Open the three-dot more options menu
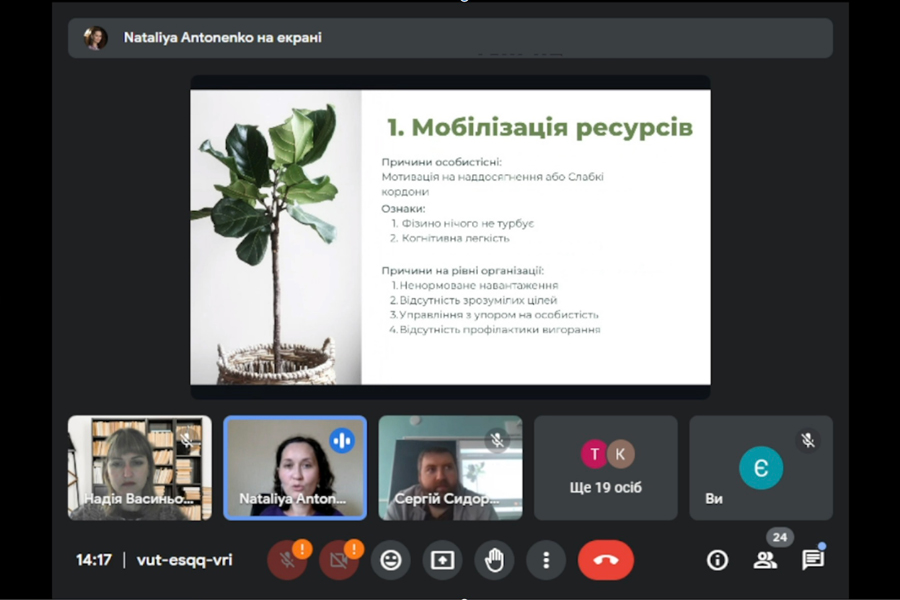 [x=546, y=560]
